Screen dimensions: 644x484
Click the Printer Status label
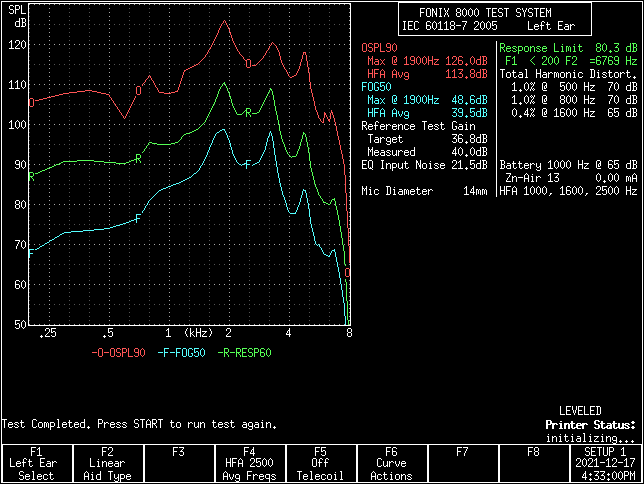pos(591,425)
